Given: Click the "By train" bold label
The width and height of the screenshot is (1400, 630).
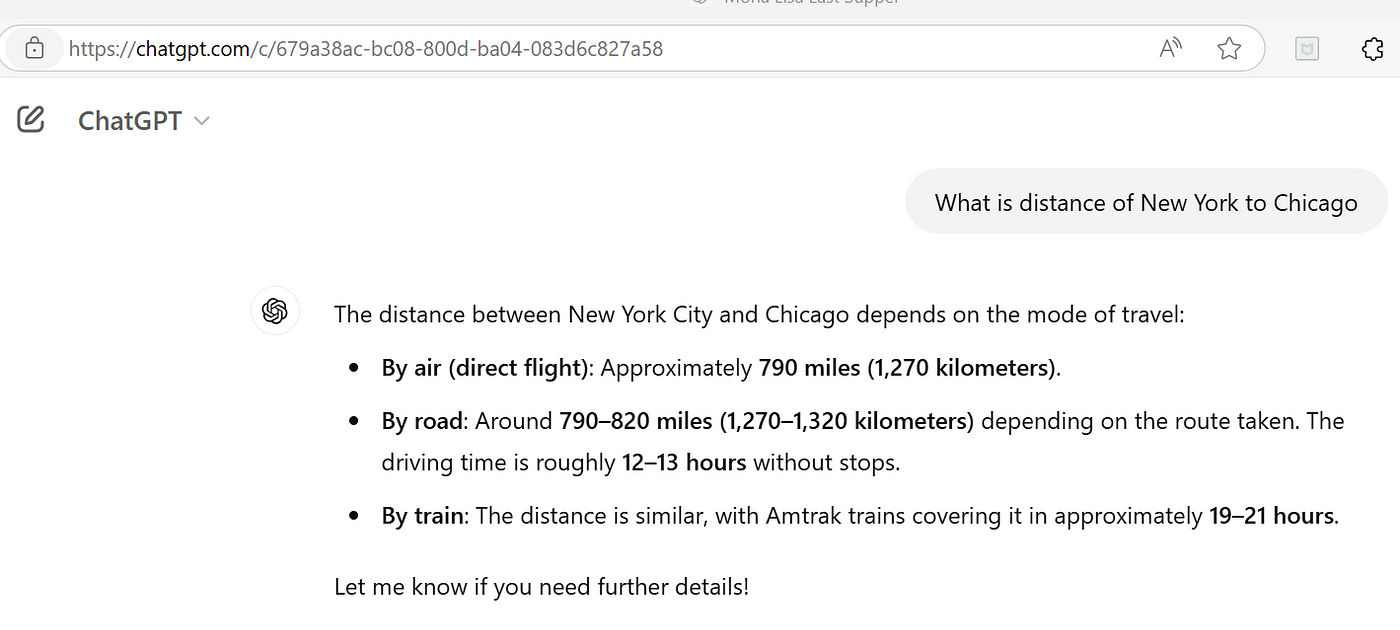Looking at the screenshot, I should point(423,516).
